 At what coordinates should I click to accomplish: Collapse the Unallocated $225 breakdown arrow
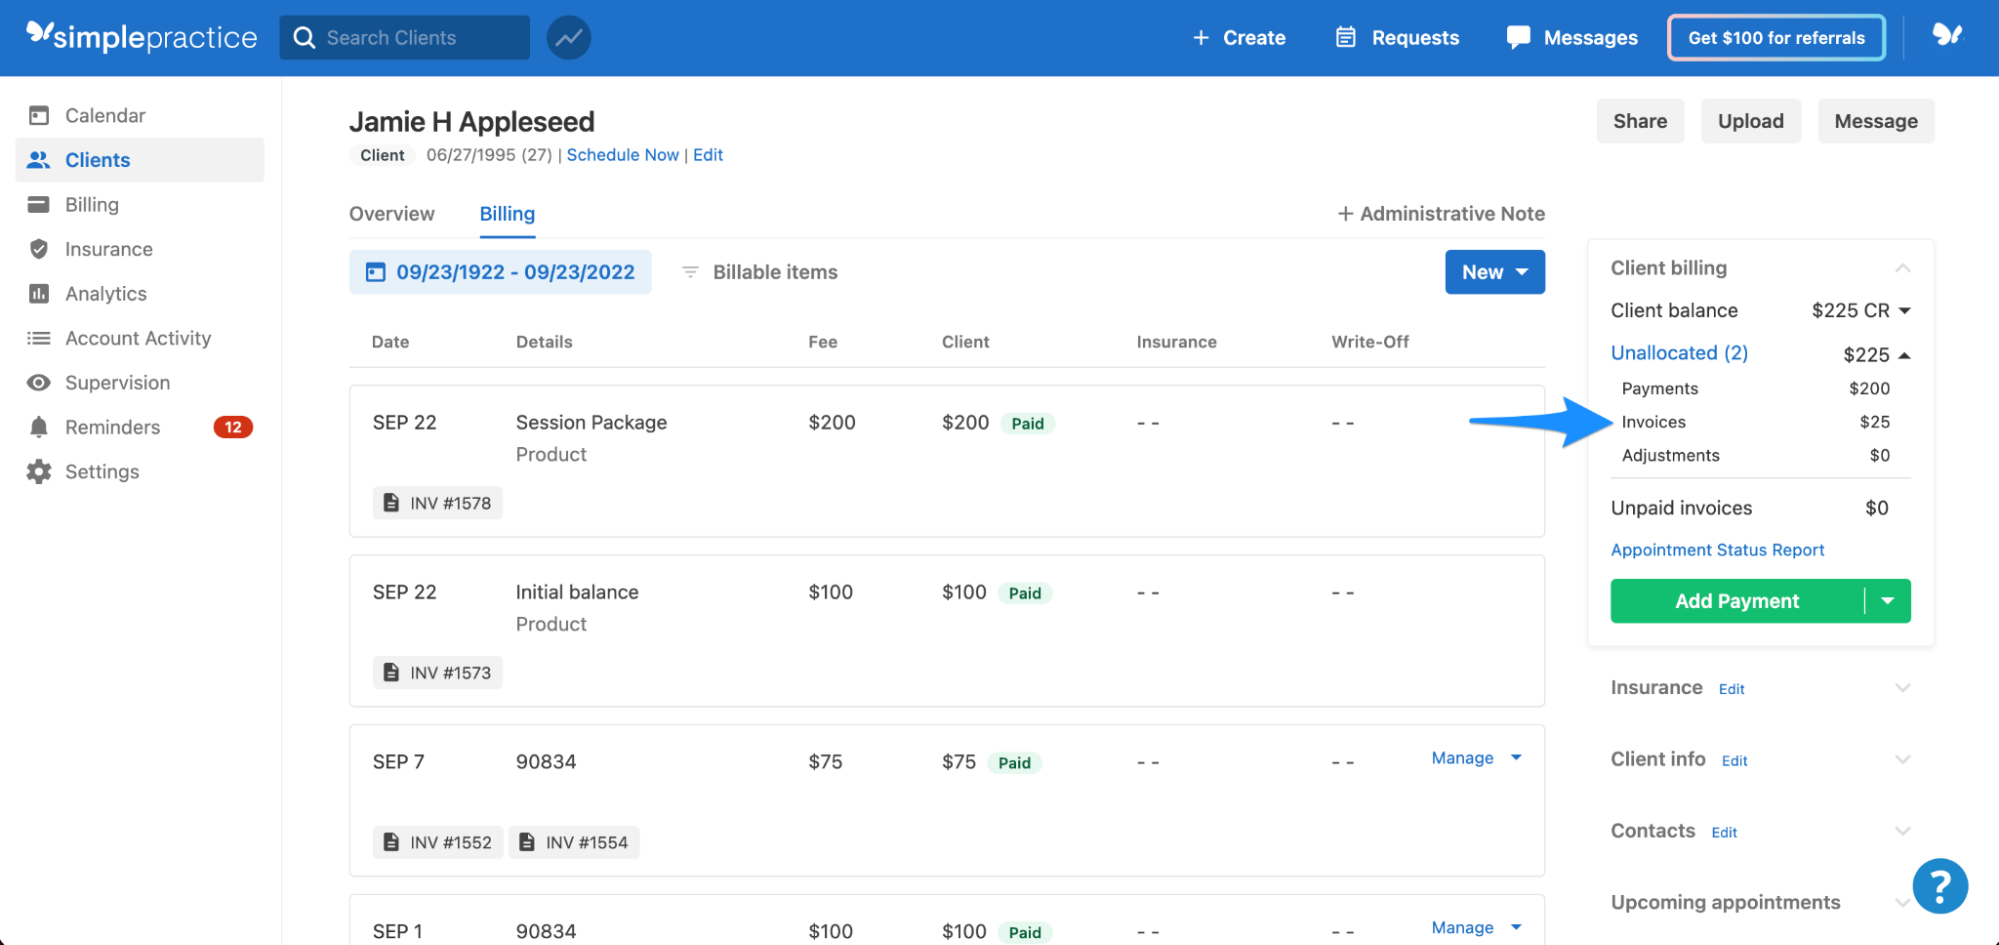(1904, 355)
